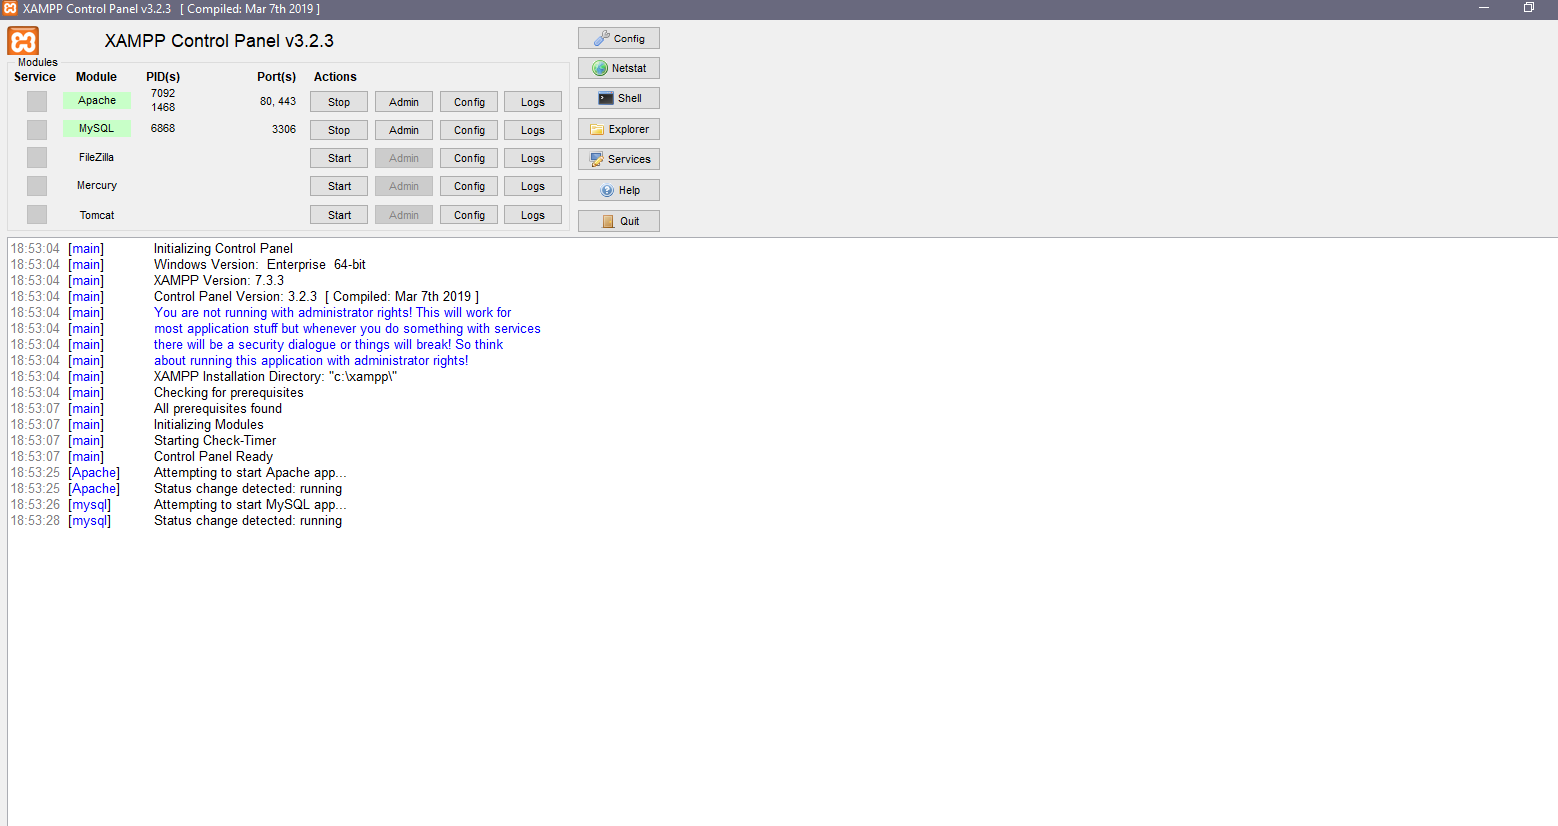Open the Shell command prompt
The image size is (1558, 826).
618,97
